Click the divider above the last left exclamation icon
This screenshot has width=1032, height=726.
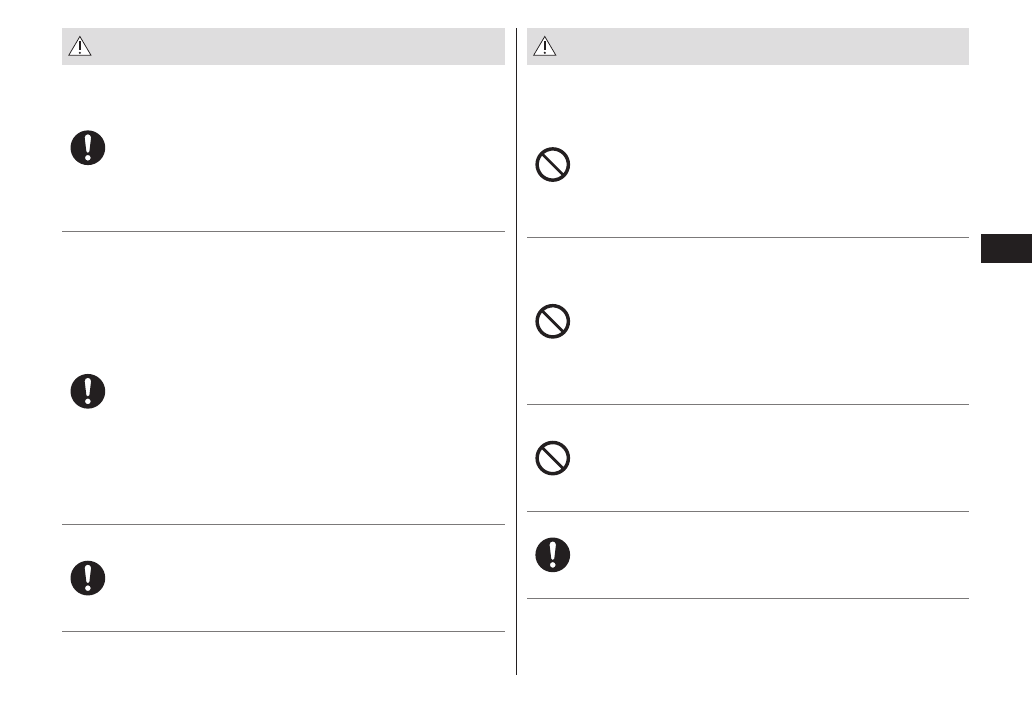283,524
